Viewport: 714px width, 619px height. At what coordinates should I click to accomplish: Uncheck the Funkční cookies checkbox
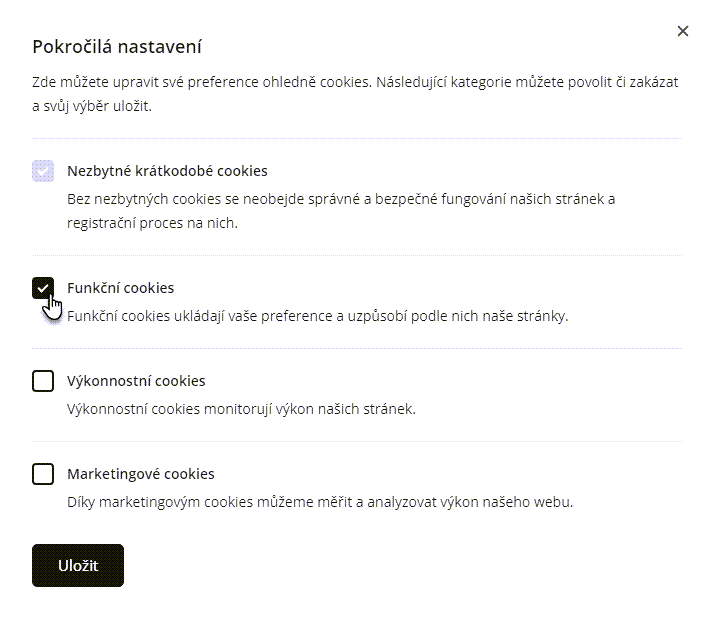[x=43, y=288]
